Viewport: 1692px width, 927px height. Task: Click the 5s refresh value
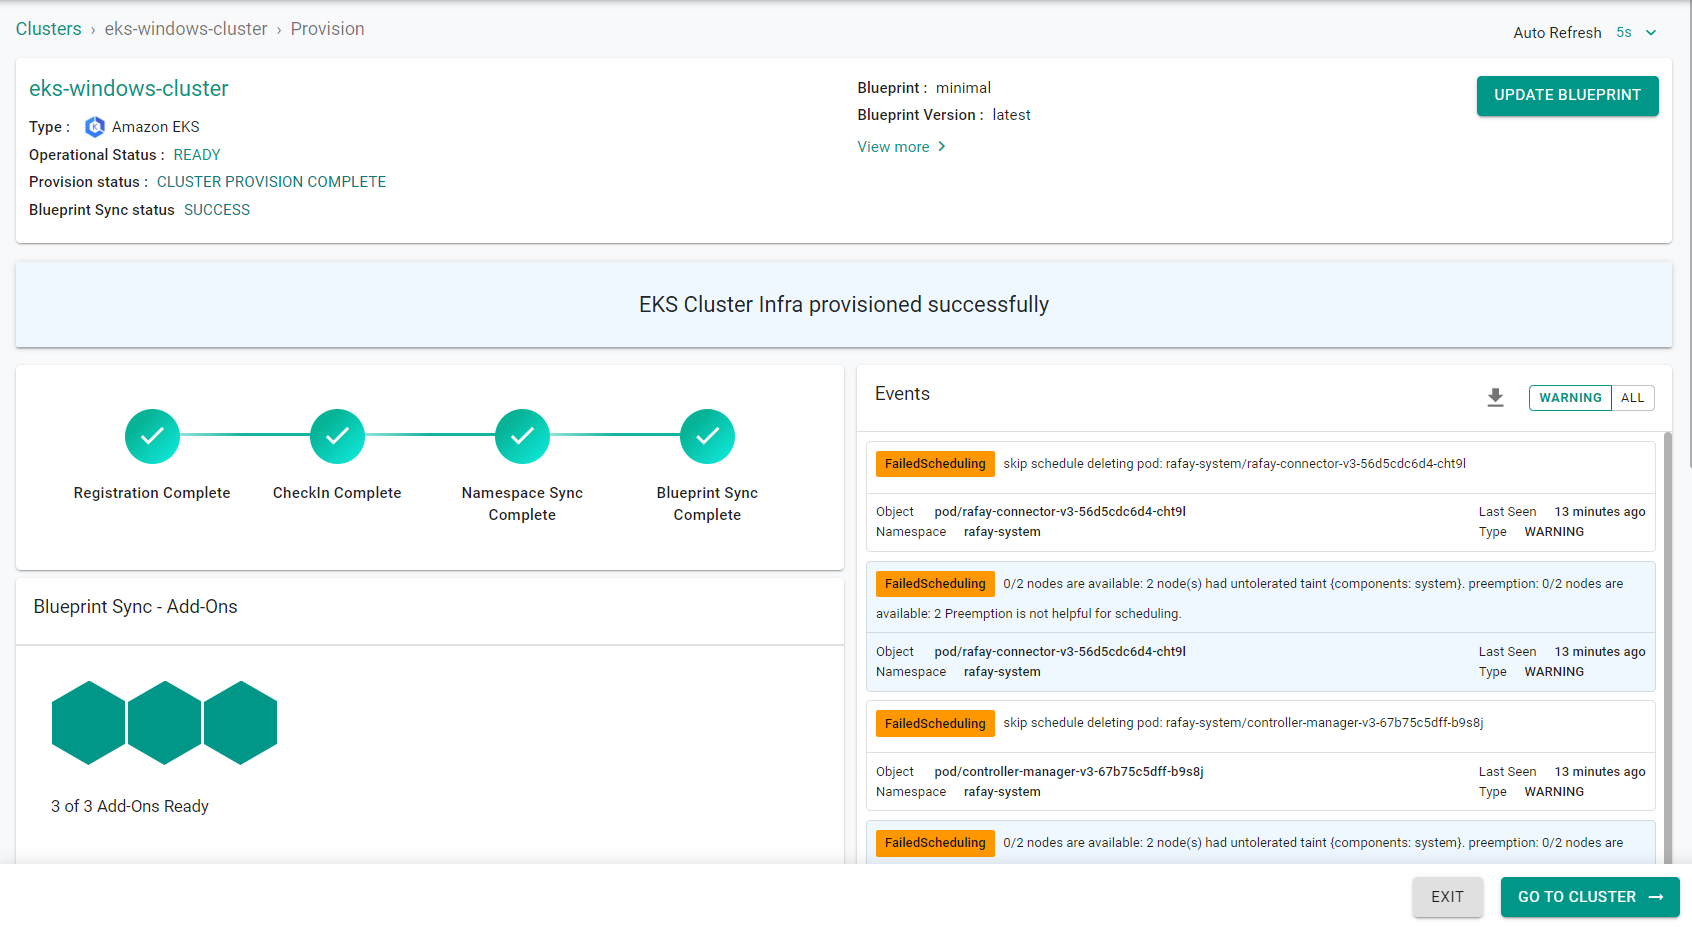click(1624, 33)
